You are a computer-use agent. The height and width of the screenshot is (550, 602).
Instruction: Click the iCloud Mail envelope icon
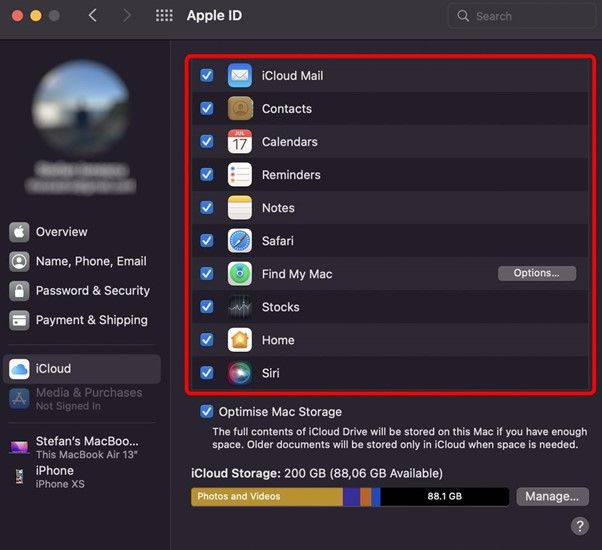pyautogui.click(x=239, y=76)
